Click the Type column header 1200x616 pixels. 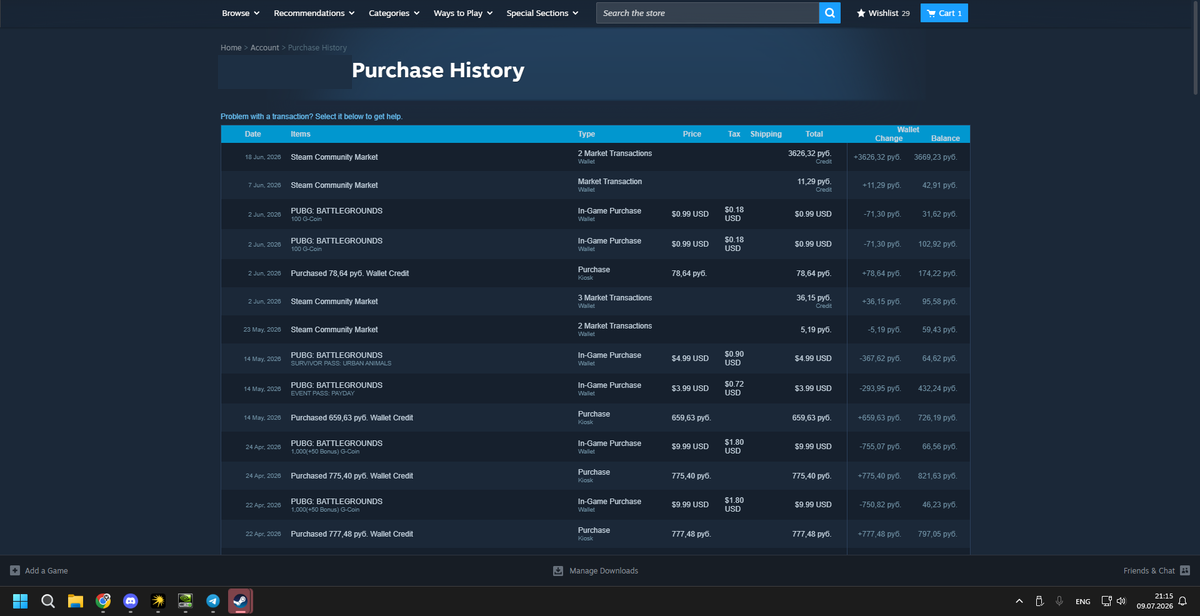coord(586,134)
